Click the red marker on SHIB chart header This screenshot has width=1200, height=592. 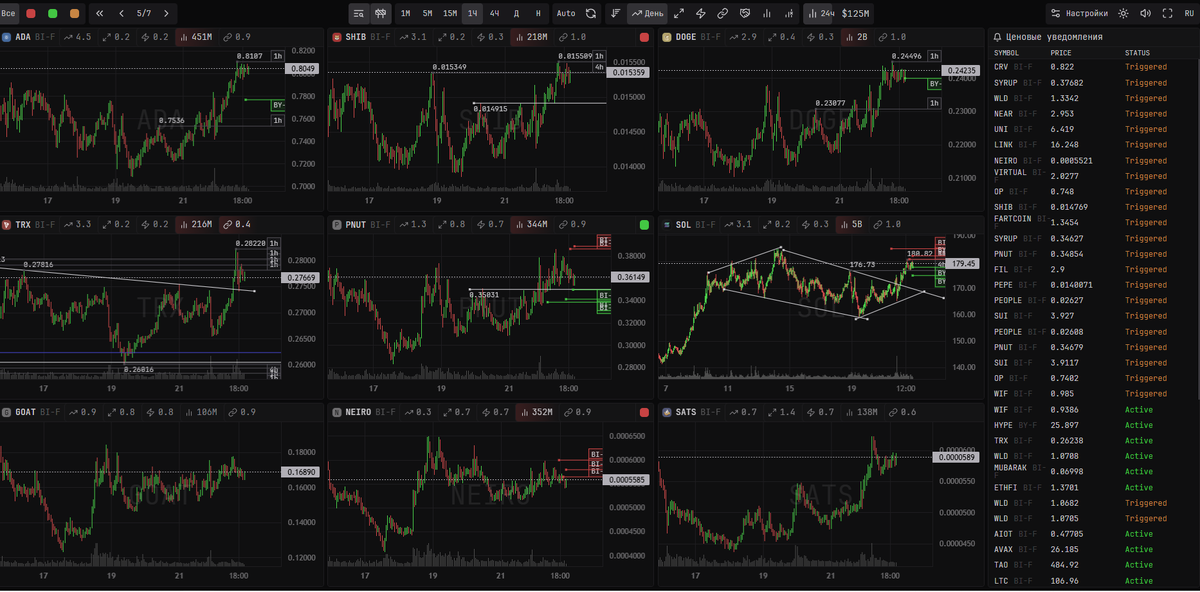(644, 37)
